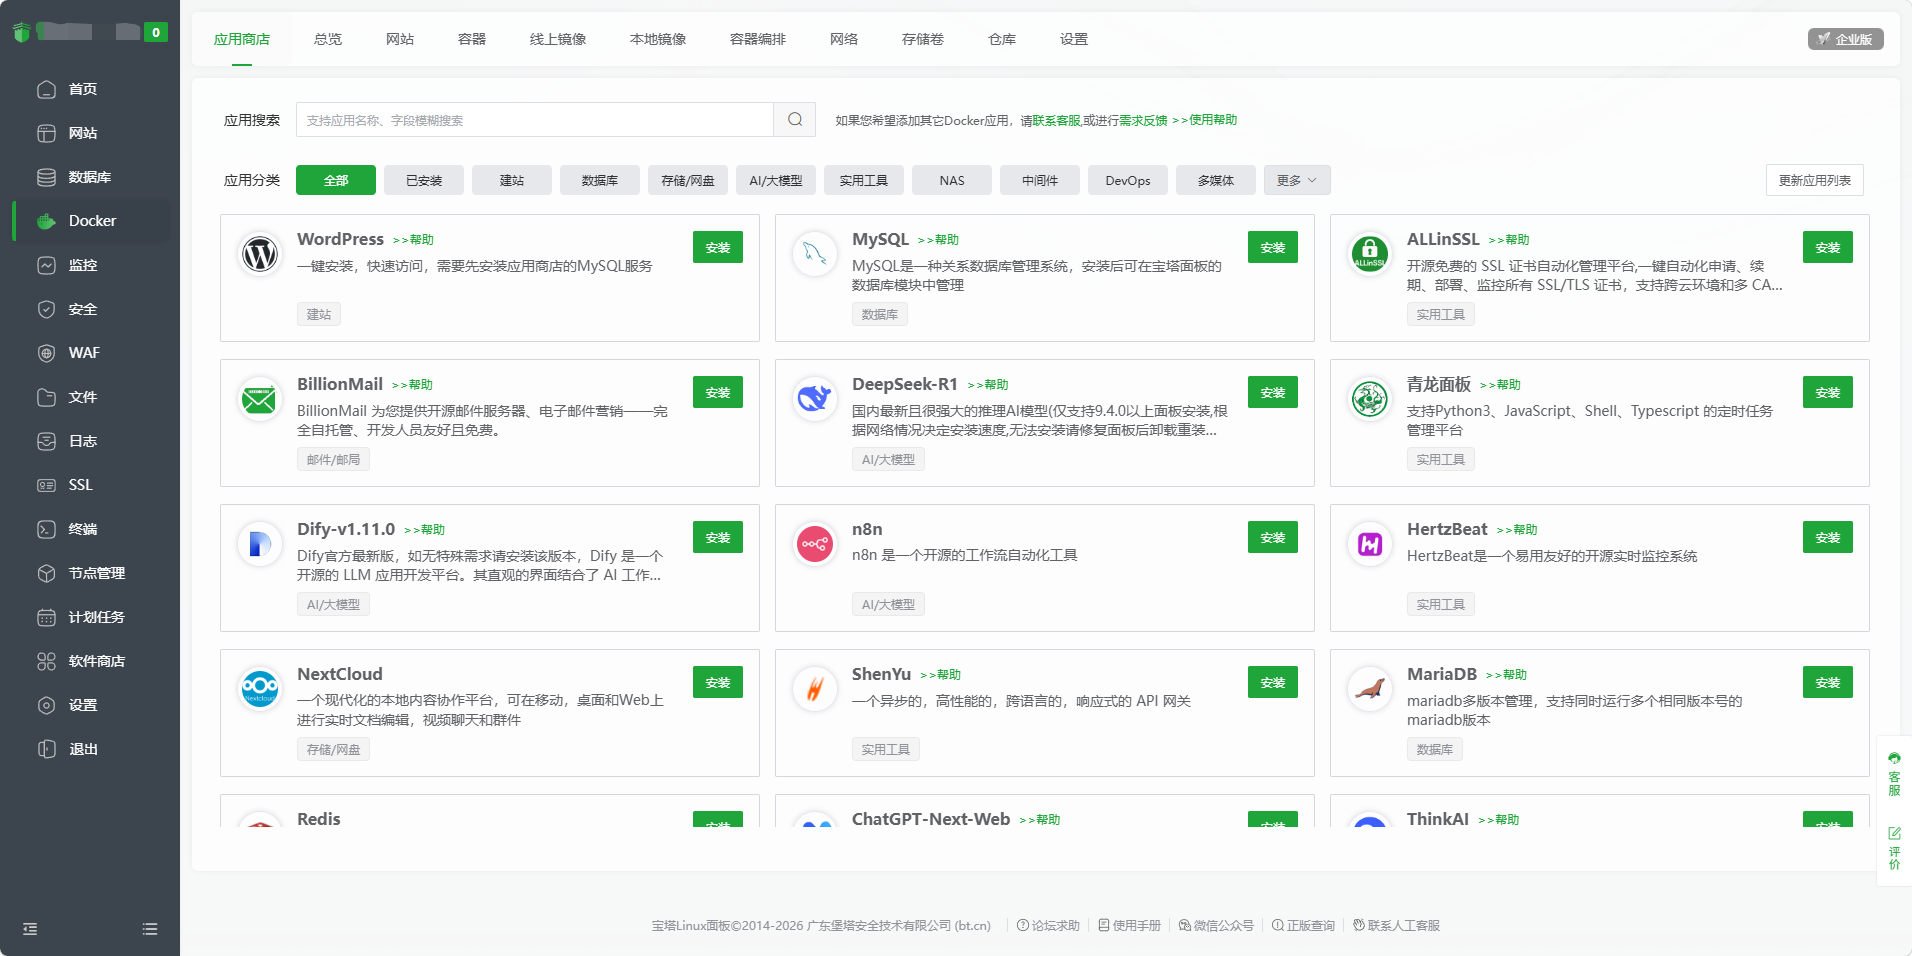The width and height of the screenshot is (1912, 956).
Task: Open the 论坛求助 forum help footer link
Action: pyautogui.click(x=1048, y=926)
